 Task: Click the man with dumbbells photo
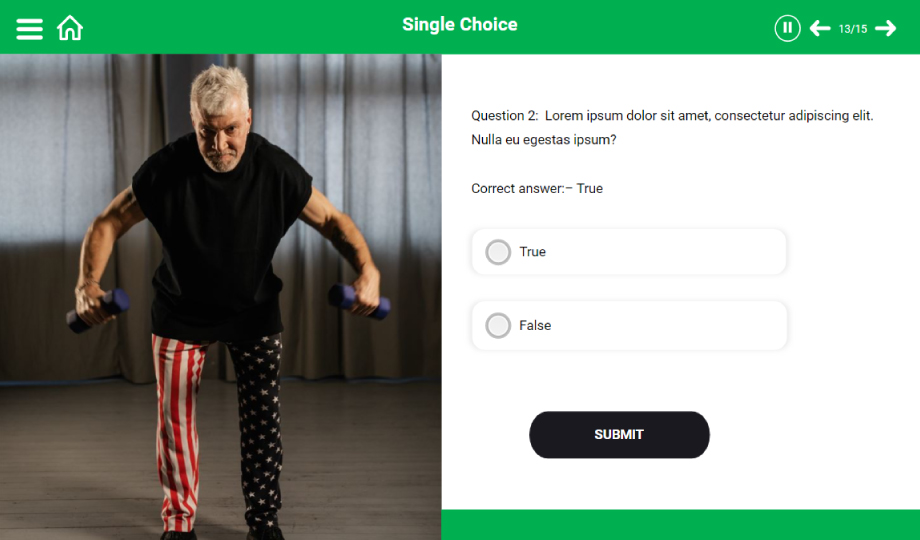point(221,297)
